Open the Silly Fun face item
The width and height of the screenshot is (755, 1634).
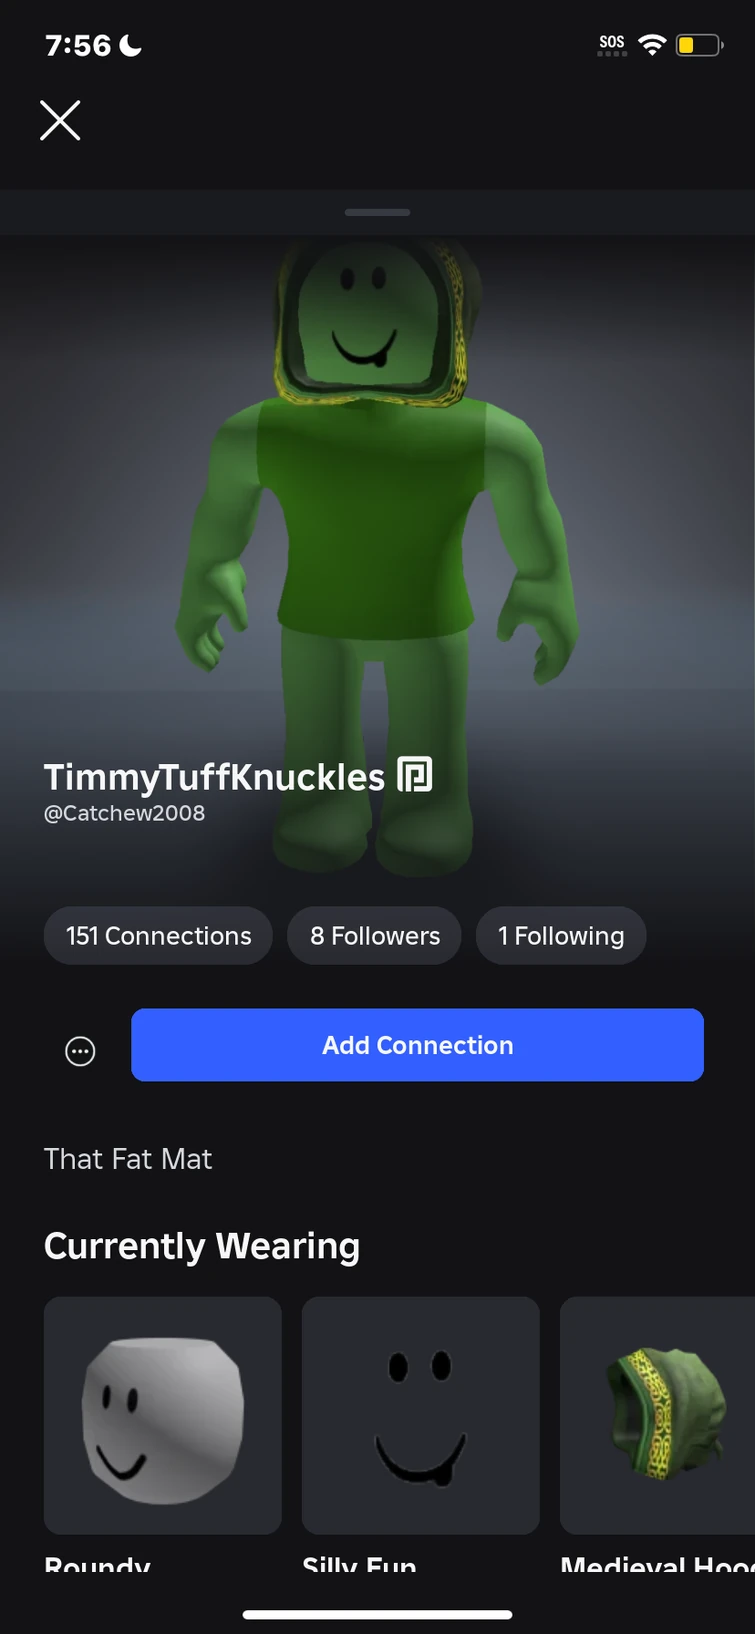(x=421, y=1415)
